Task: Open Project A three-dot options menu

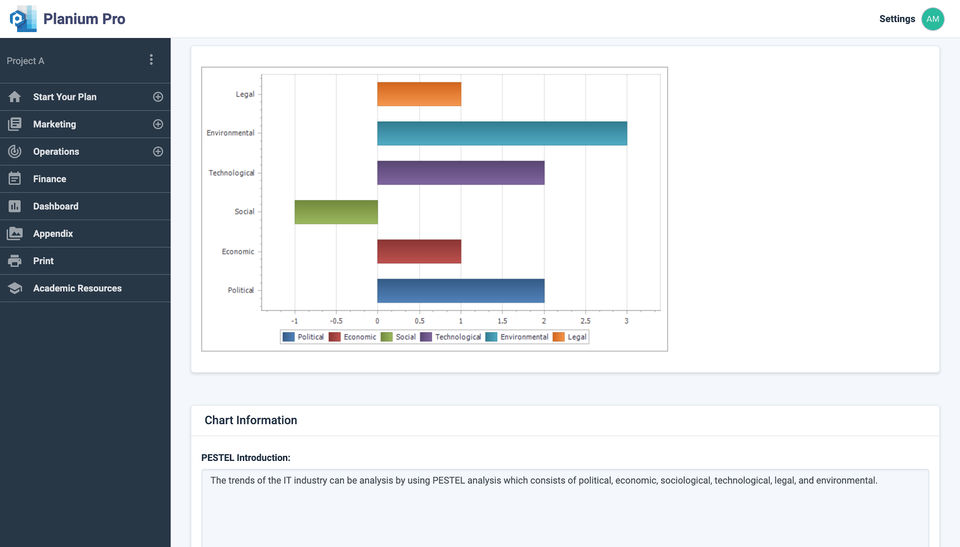Action: (x=151, y=59)
